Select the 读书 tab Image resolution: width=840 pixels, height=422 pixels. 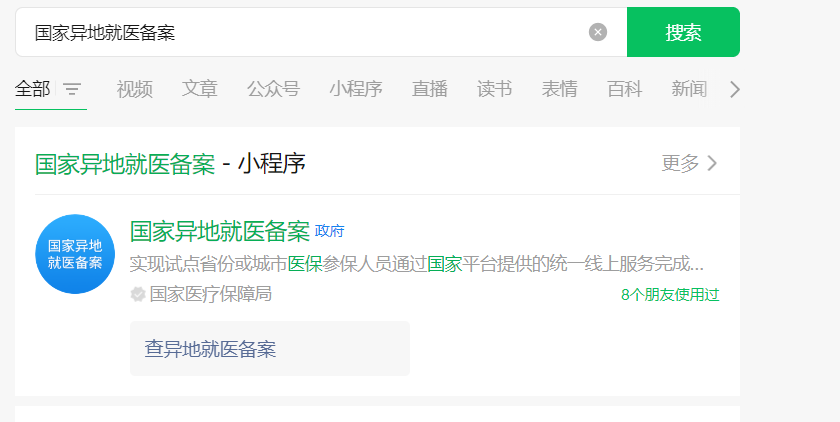coord(494,89)
